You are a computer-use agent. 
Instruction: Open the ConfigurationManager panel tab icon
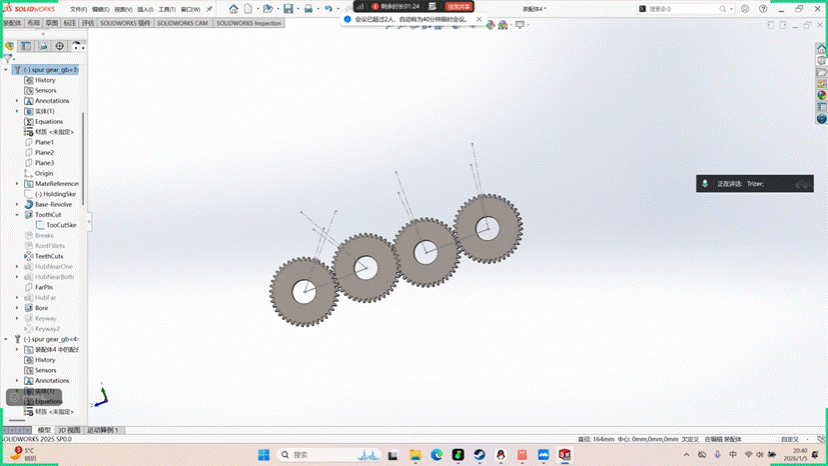[43, 46]
